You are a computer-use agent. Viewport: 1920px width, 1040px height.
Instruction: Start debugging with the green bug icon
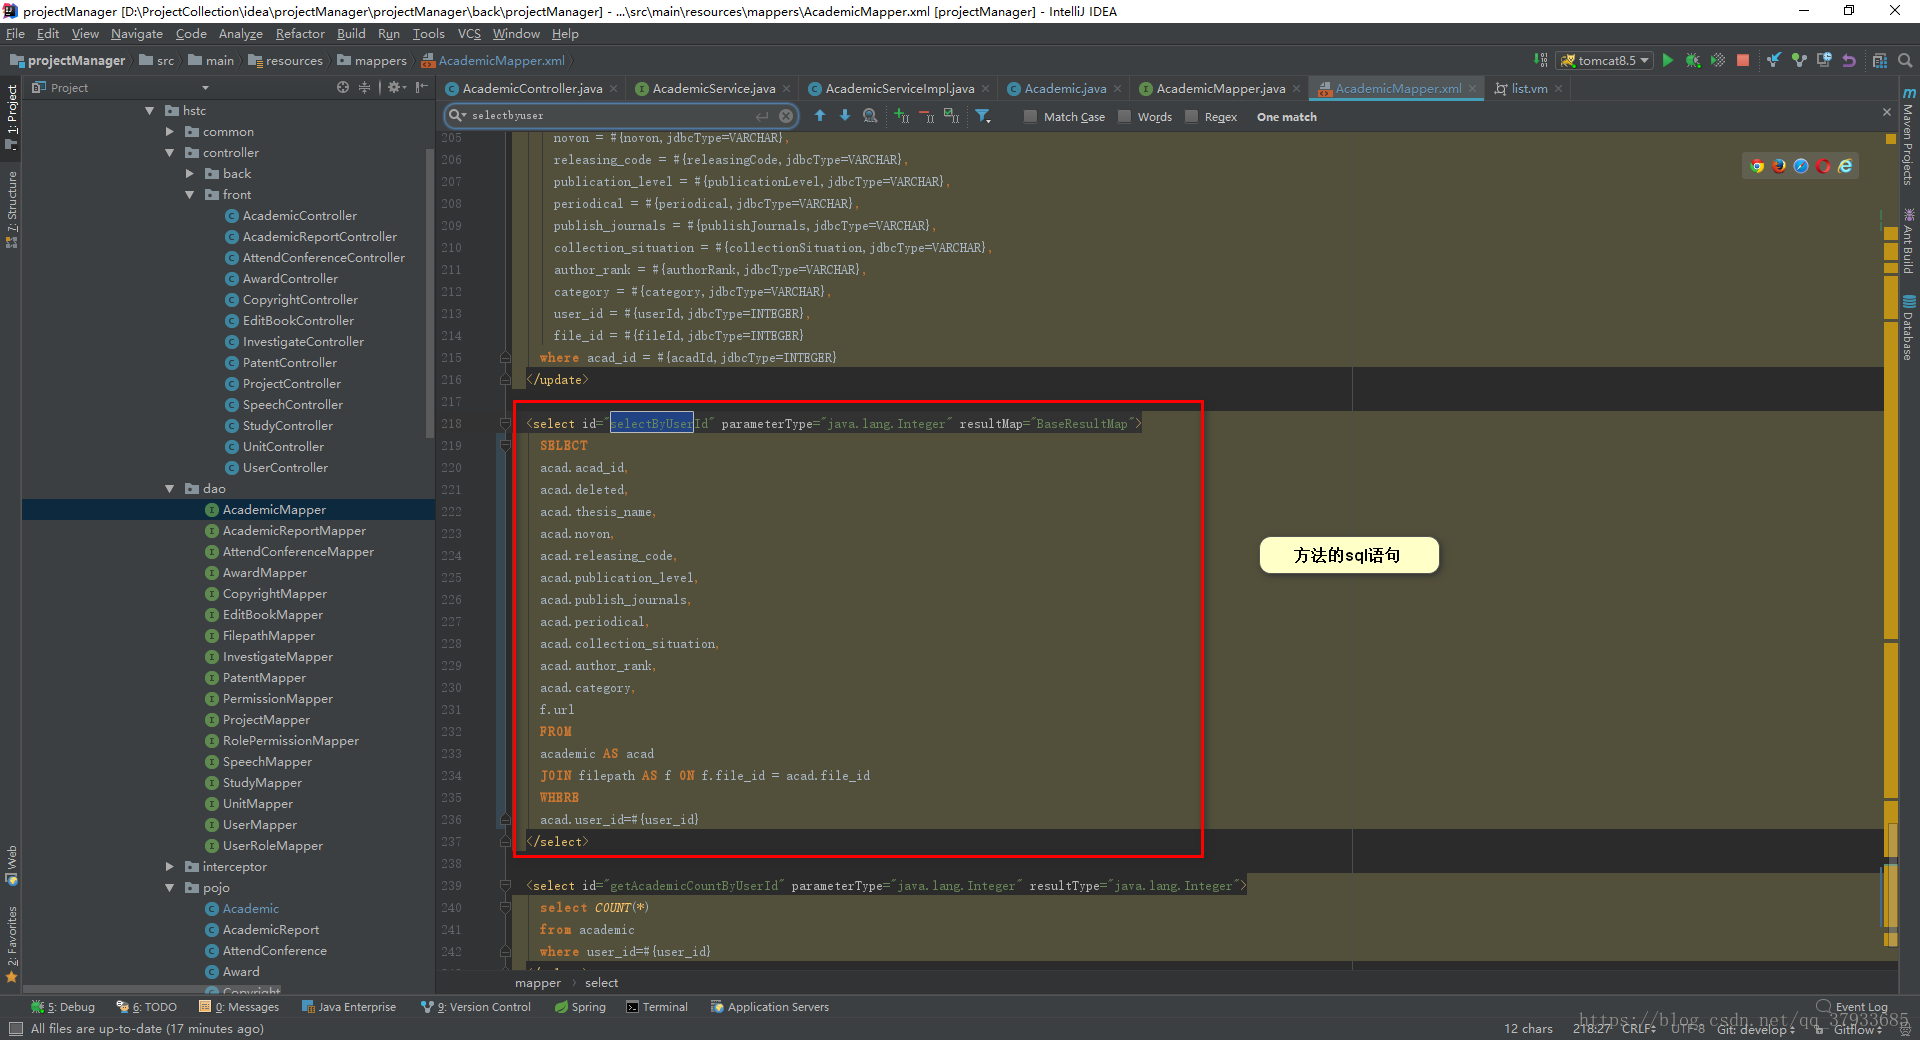coord(1693,60)
